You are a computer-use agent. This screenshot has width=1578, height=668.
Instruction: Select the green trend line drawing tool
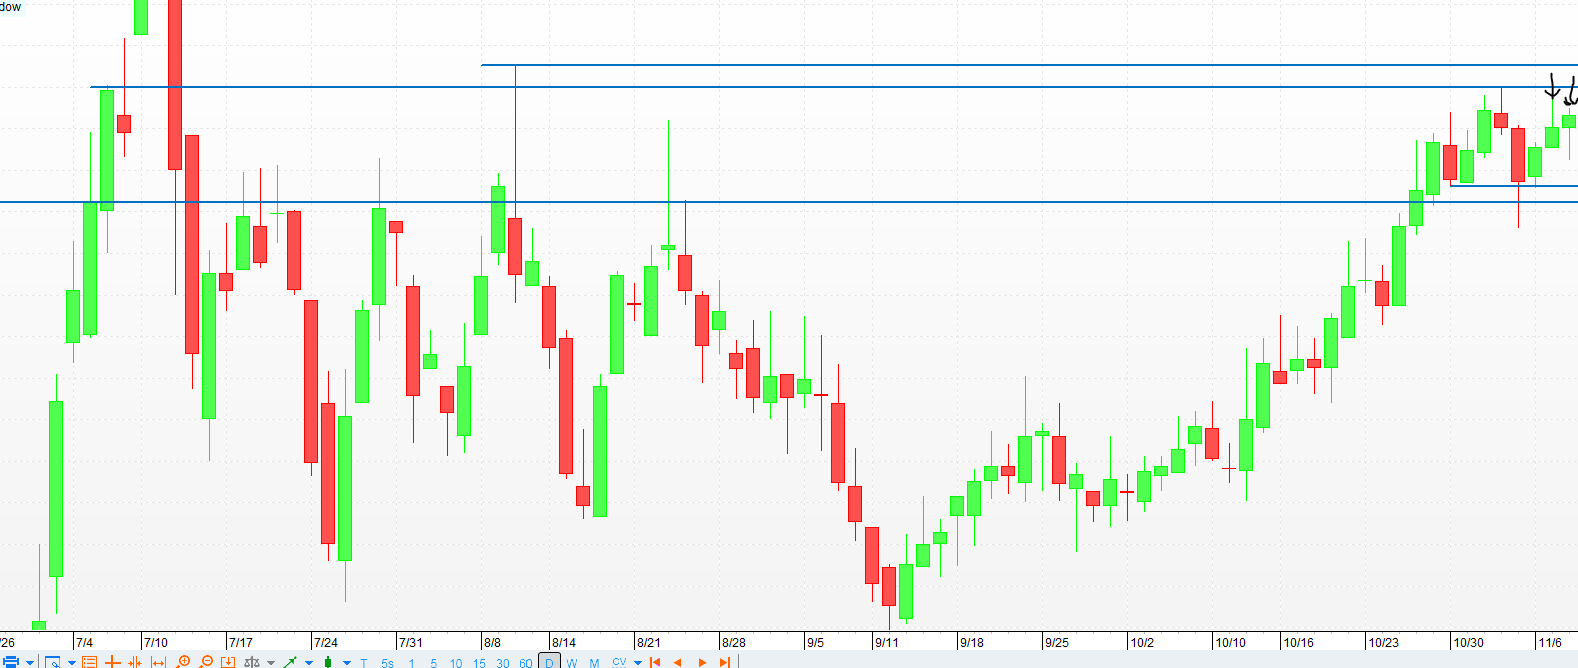(x=290, y=662)
